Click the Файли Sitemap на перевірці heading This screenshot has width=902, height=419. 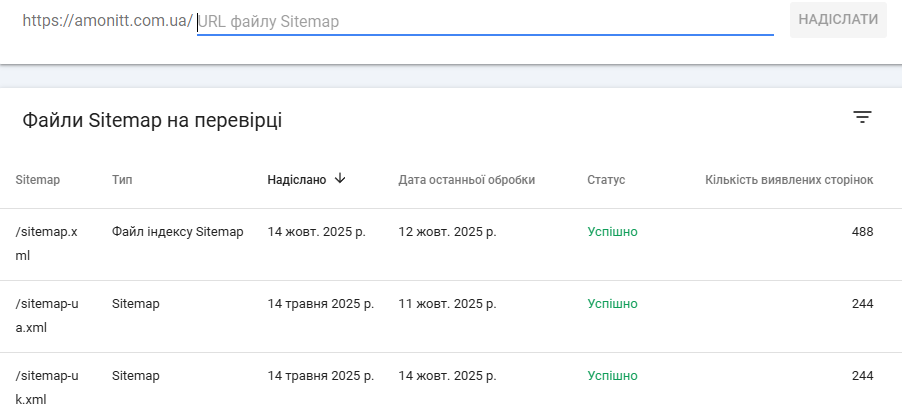point(152,121)
